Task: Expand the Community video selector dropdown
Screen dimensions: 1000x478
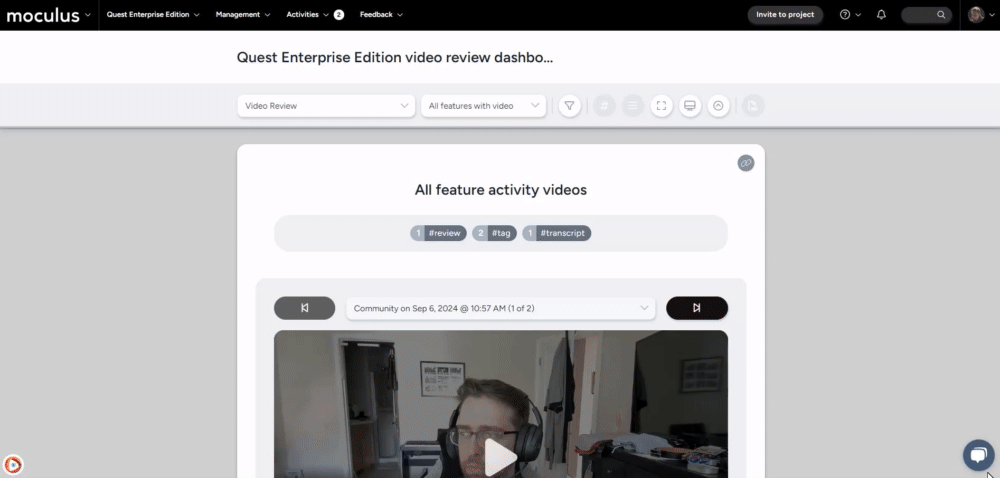Action: tap(500, 308)
